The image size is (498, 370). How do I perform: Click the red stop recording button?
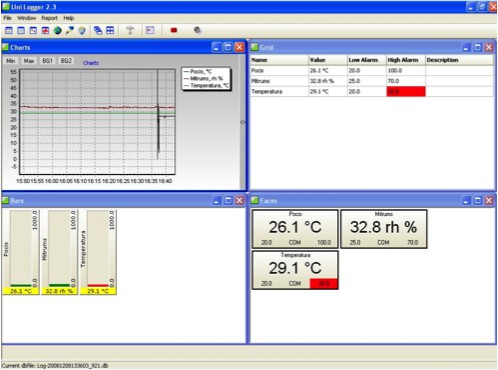click(x=174, y=30)
